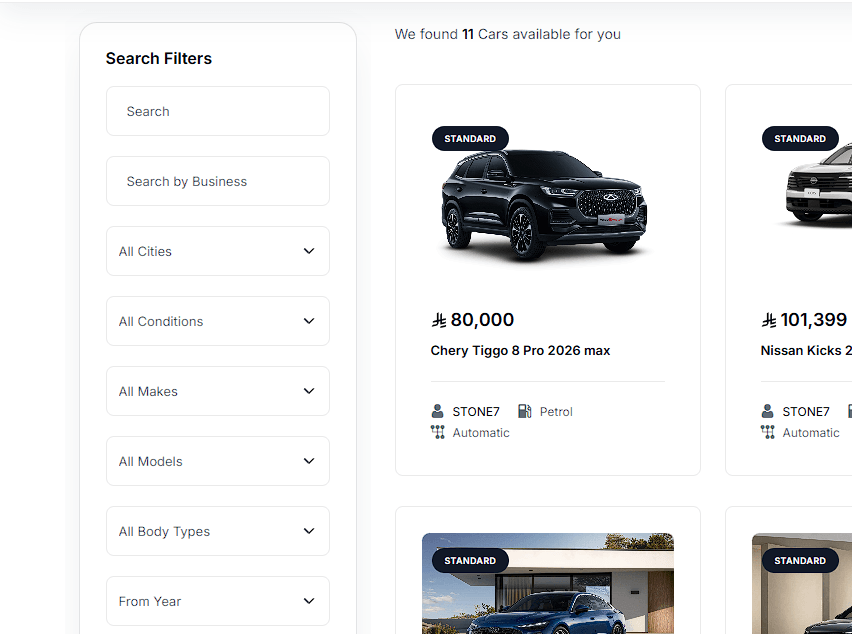Screen dimensions: 852x634
Task: Open the All Makes dropdown
Action: tap(218, 391)
